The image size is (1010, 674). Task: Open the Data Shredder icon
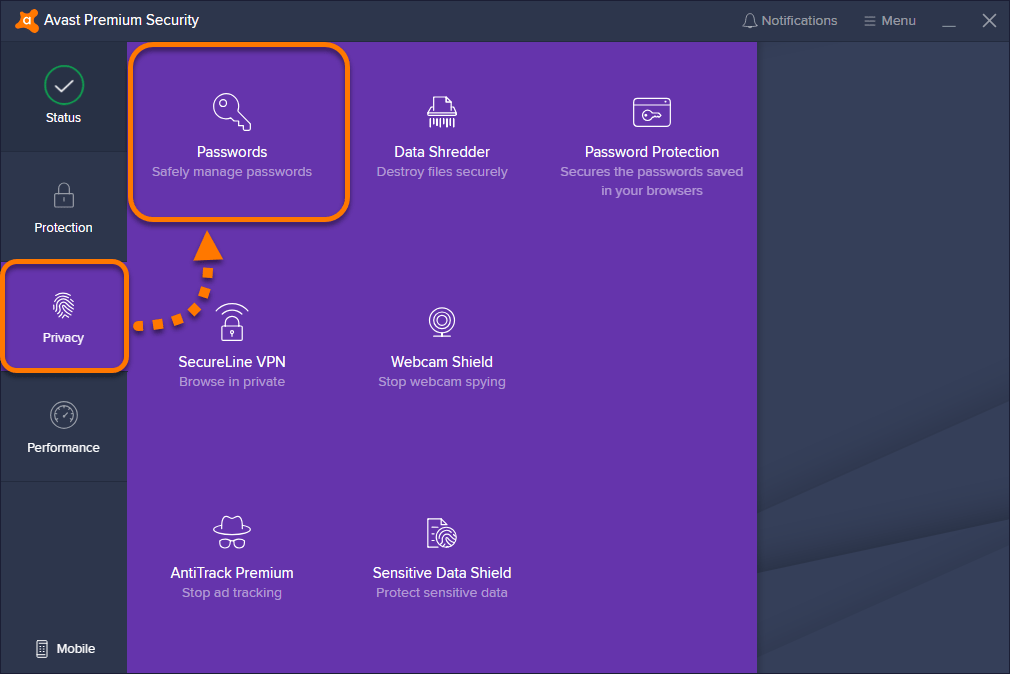click(x=442, y=112)
